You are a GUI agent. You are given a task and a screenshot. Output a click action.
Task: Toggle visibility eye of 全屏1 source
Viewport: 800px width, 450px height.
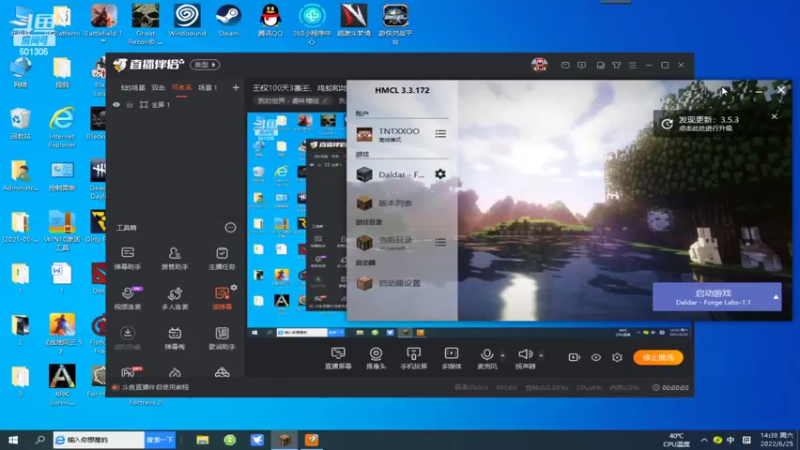tap(116, 105)
